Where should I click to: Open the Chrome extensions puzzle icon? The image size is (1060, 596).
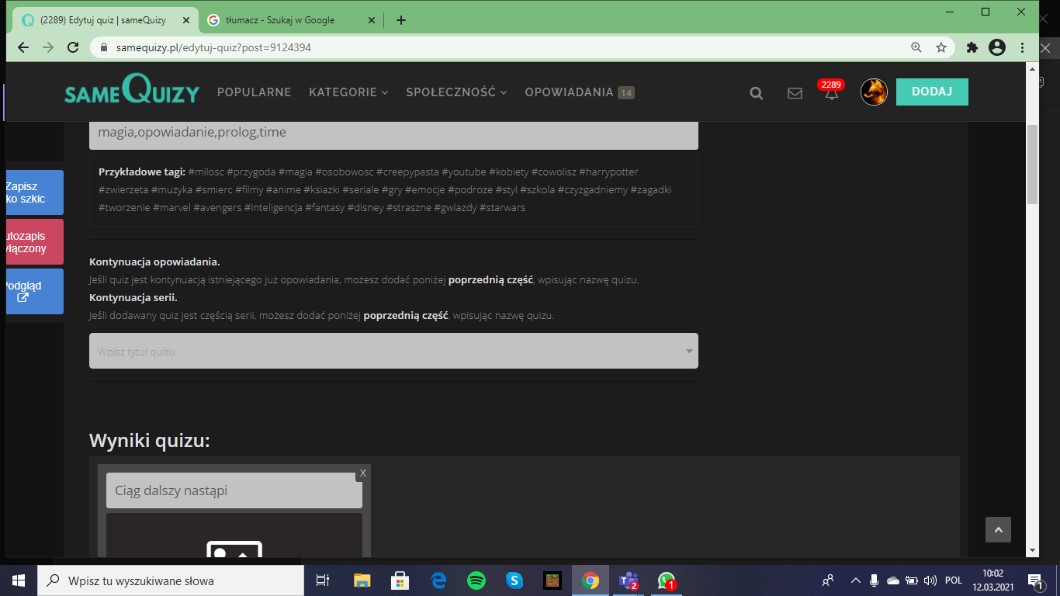971,47
